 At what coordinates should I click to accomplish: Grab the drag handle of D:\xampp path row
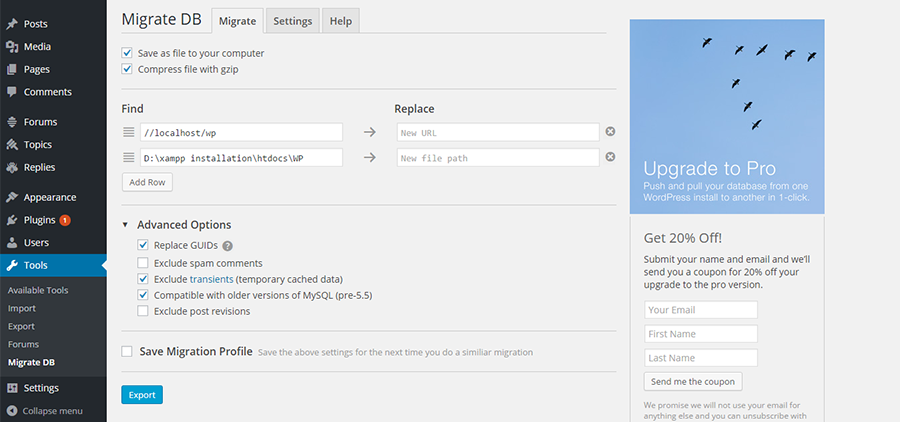coord(129,157)
